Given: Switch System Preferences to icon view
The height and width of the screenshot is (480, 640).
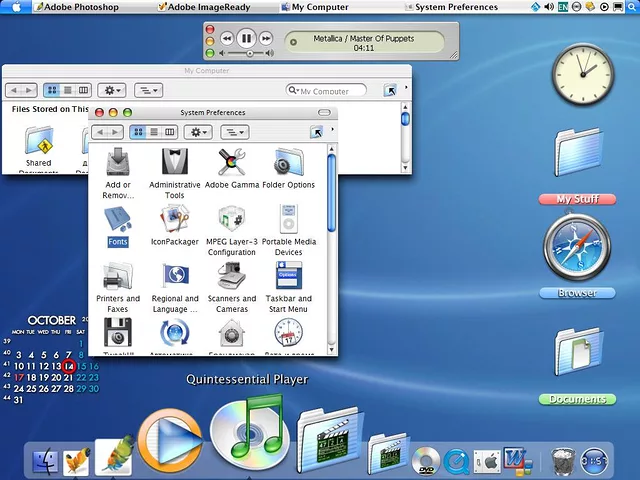Looking at the screenshot, I should pyautogui.click(x=138, y=132).
